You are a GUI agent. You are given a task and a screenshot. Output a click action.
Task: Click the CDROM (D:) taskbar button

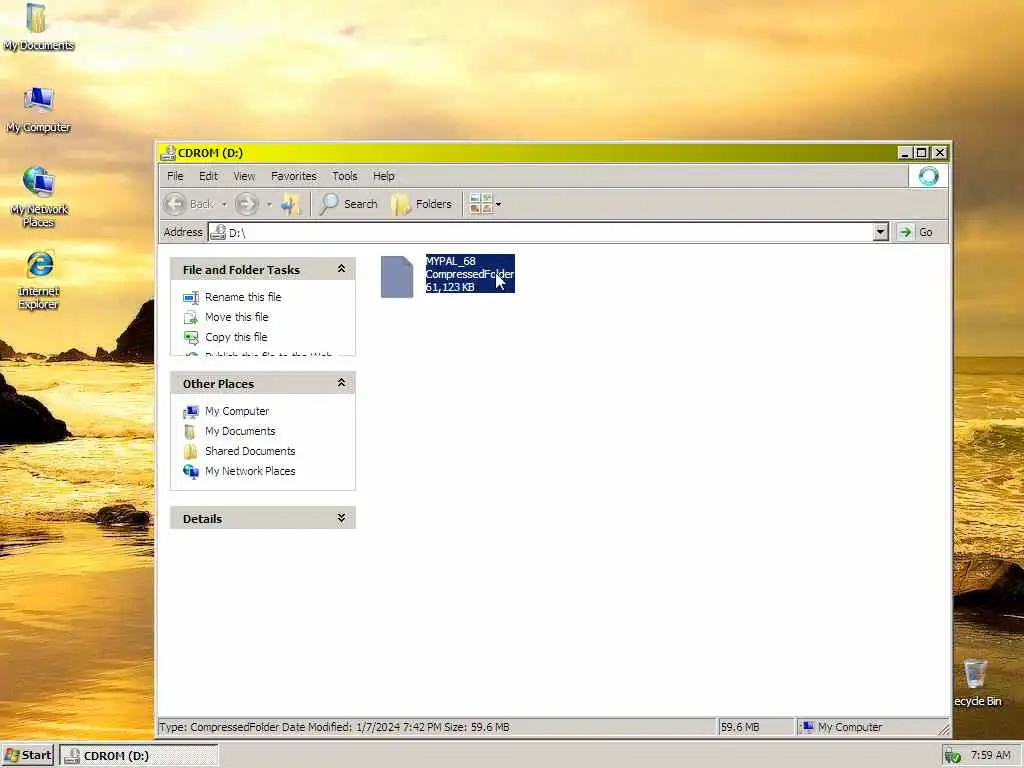[139, 756]
